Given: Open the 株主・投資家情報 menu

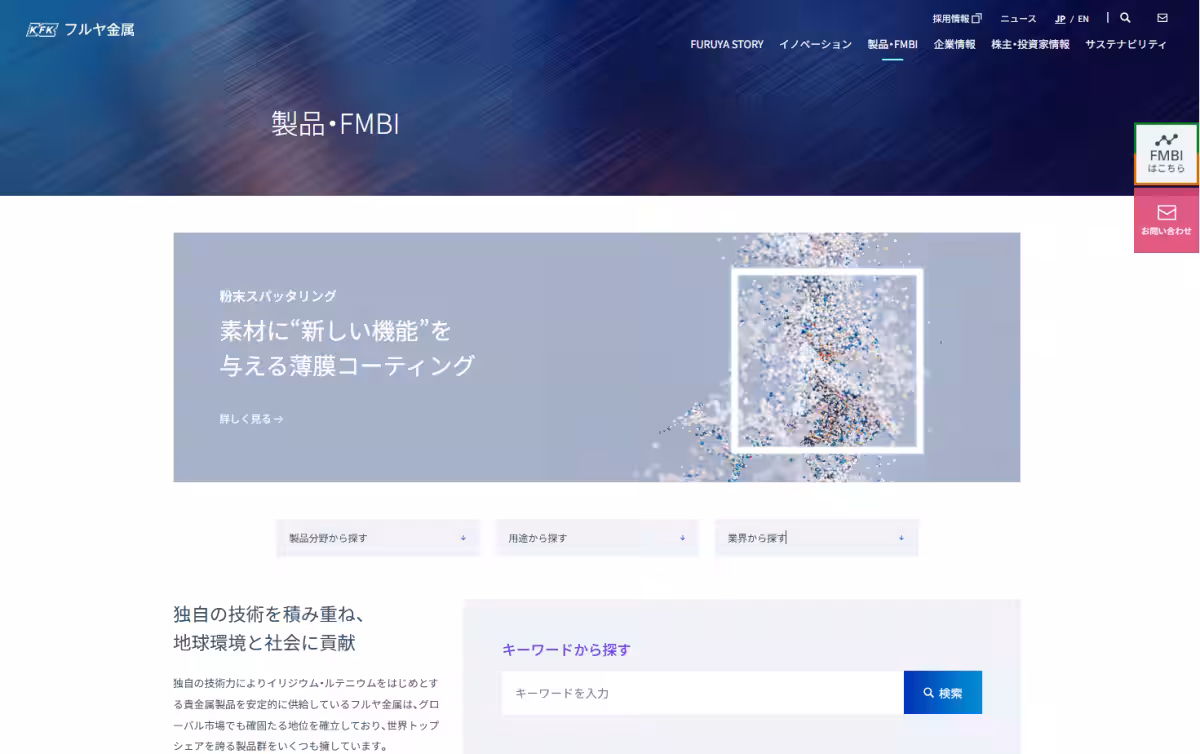Looking at the screenshot, I should click(1030, 44).
